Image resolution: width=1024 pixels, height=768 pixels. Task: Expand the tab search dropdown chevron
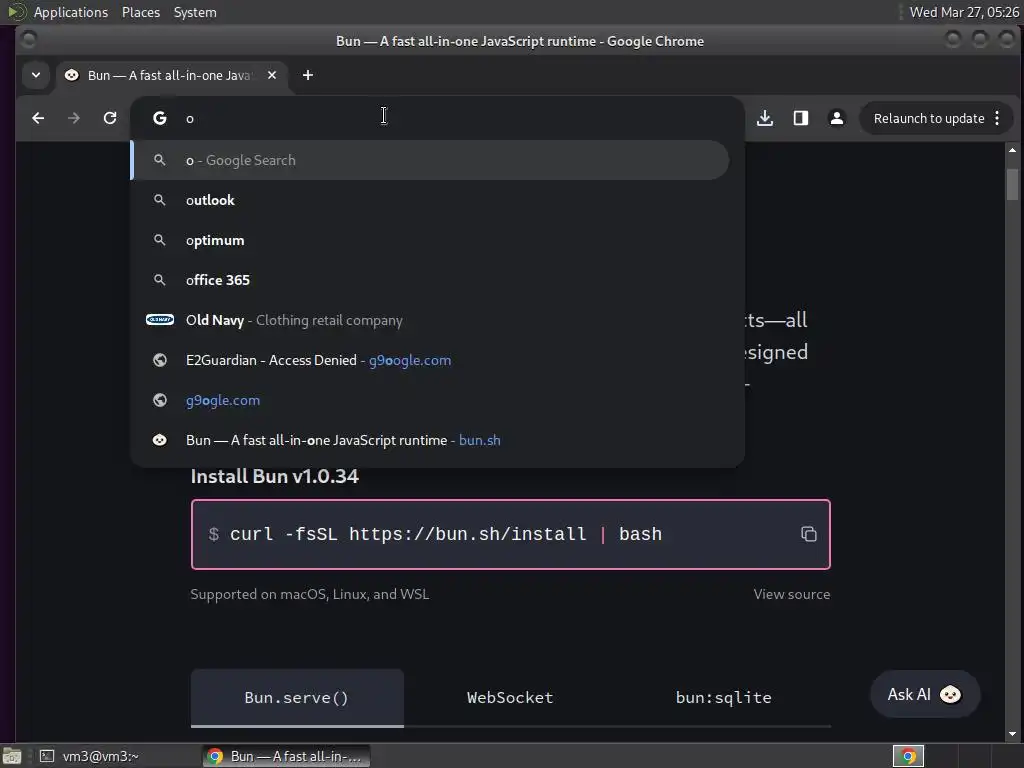(36, 75)
